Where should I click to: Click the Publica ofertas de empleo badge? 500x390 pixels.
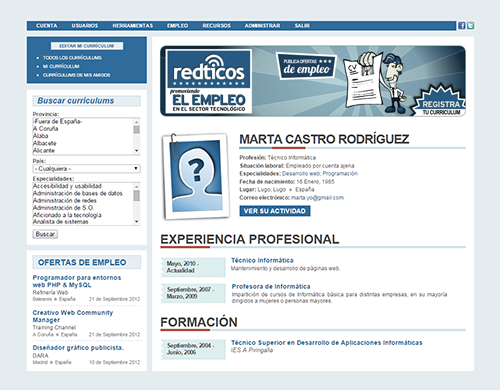click(x=306, y=66)
